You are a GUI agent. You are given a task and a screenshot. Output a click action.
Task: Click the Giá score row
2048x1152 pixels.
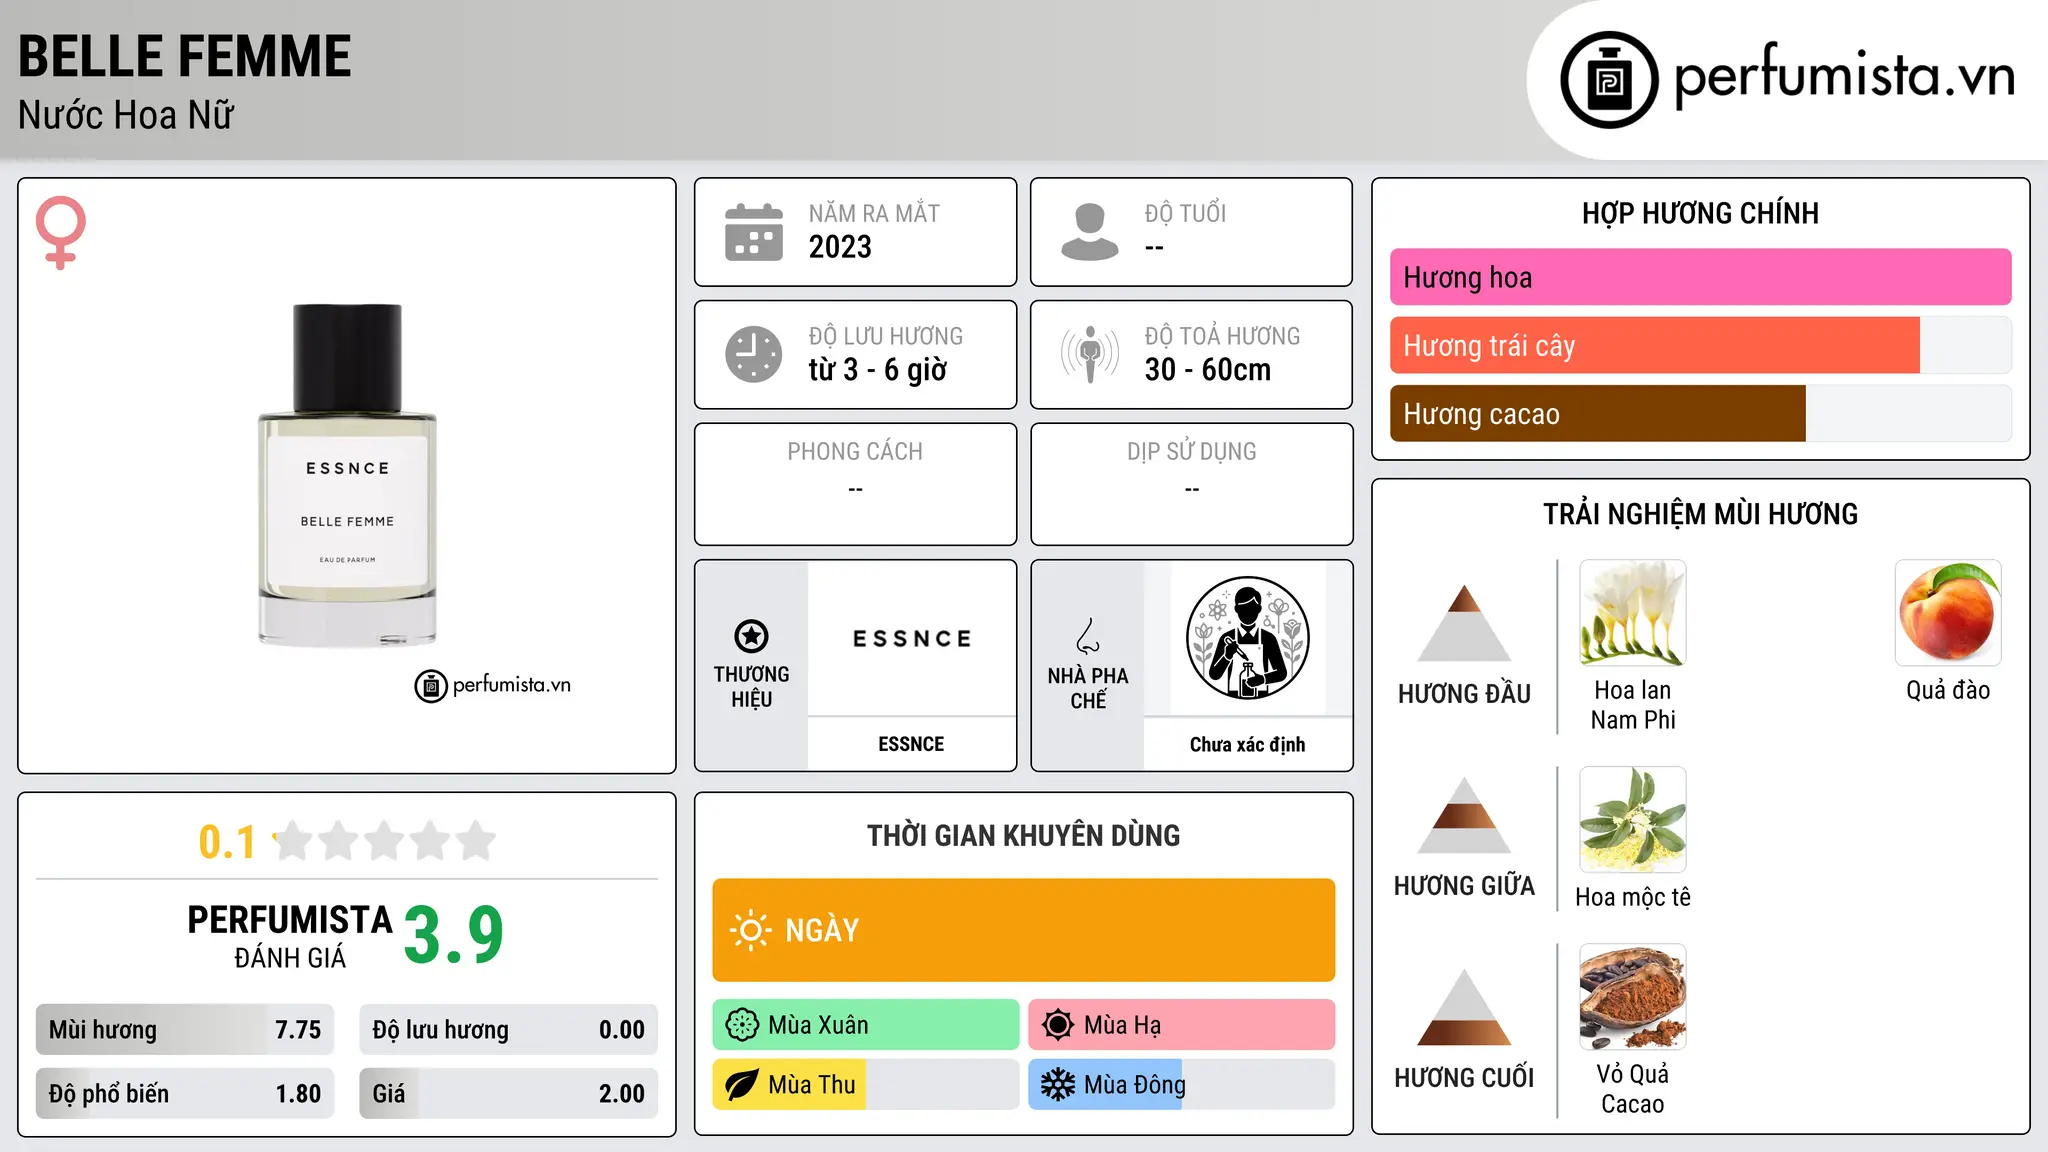point(508,1094)
